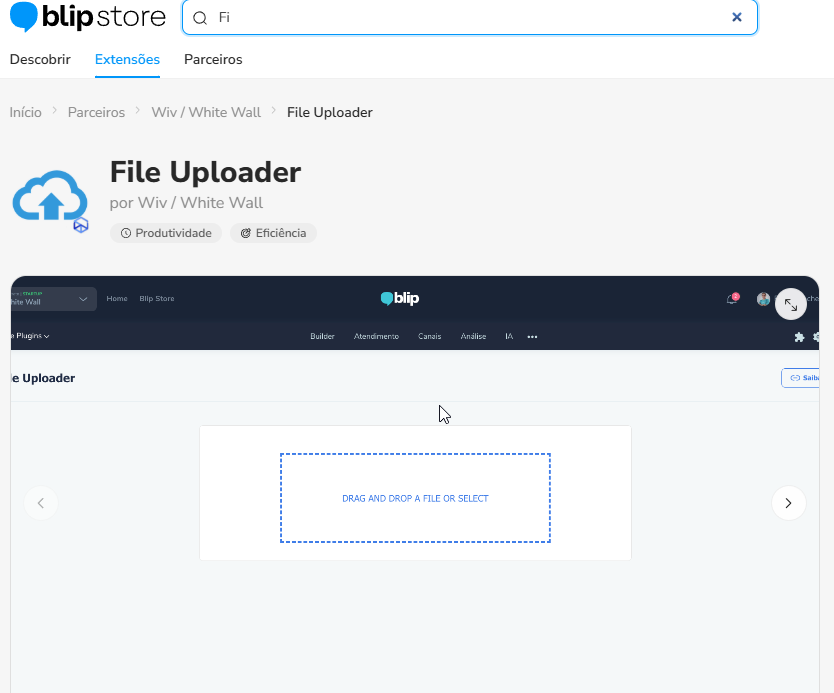834x693 pixels.
Task: Clear the search field with the X
Action: click(737, 18)
